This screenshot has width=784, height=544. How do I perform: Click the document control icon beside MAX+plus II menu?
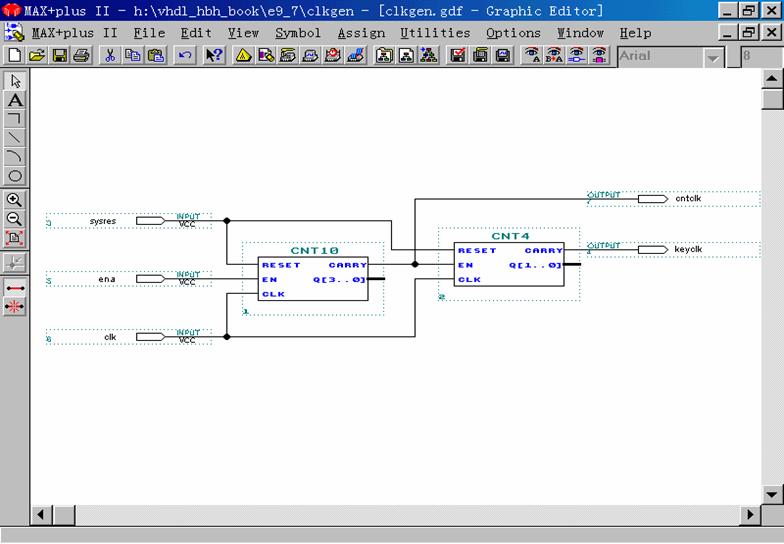[x=14, y=32]
